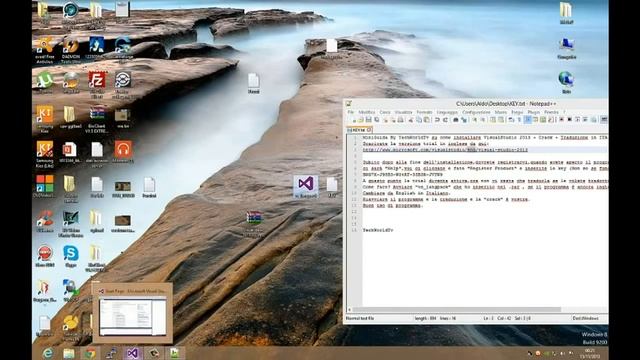Screen dimensions: 640x360
Task: Click the Visual Studio taskbar button
Action: (x=132, y=353)
